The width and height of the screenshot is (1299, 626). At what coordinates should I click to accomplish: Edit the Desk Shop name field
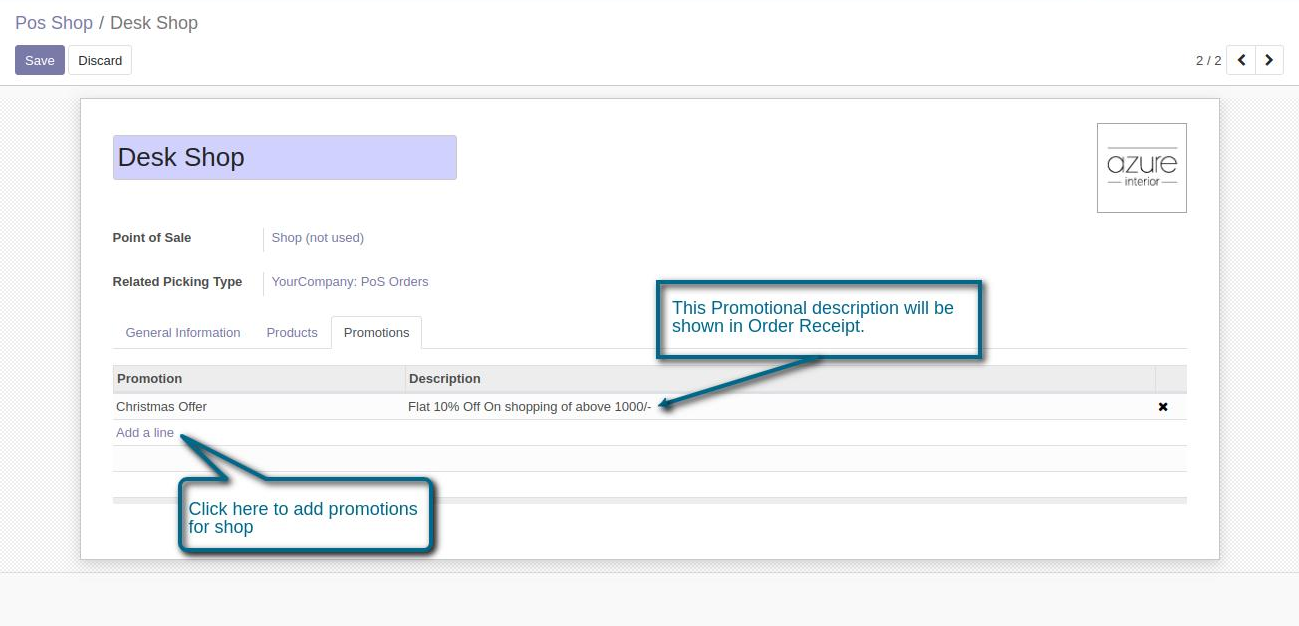coord(284,158)
